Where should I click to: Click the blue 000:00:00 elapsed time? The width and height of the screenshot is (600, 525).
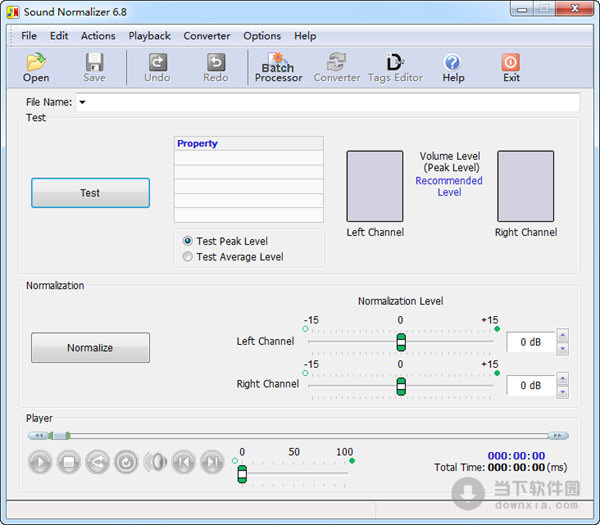tap(516, 456)
